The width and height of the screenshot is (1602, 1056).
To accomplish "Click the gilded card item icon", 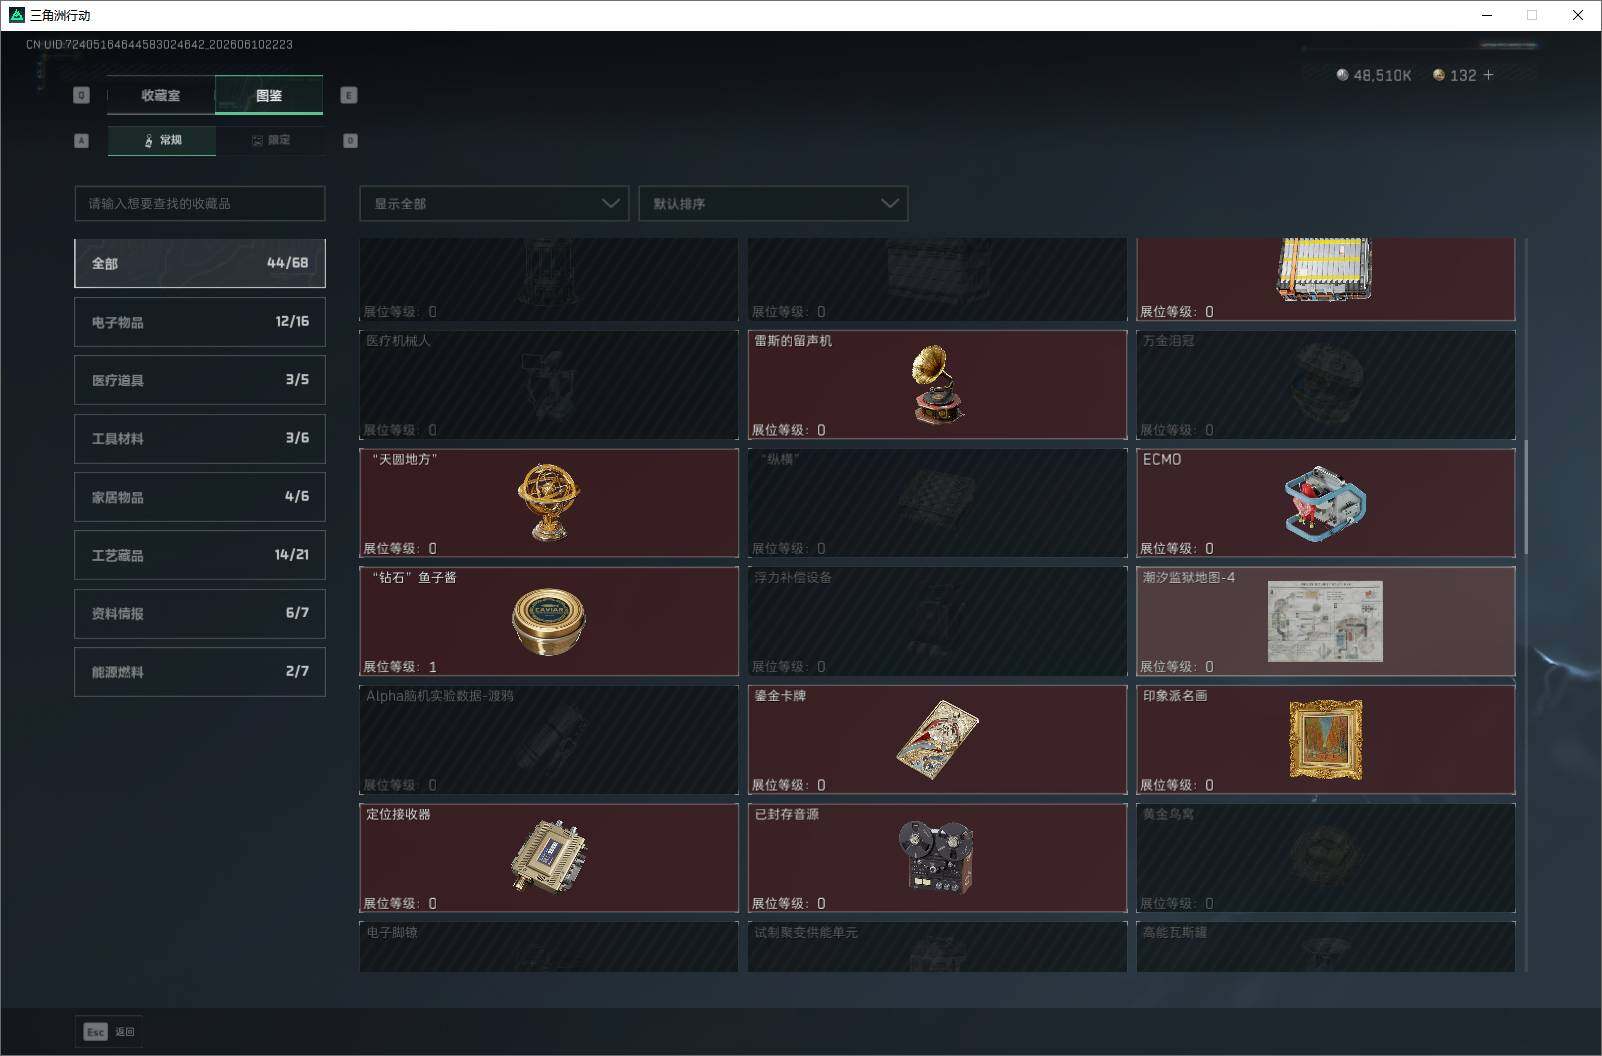I will [x=937, y=738].
